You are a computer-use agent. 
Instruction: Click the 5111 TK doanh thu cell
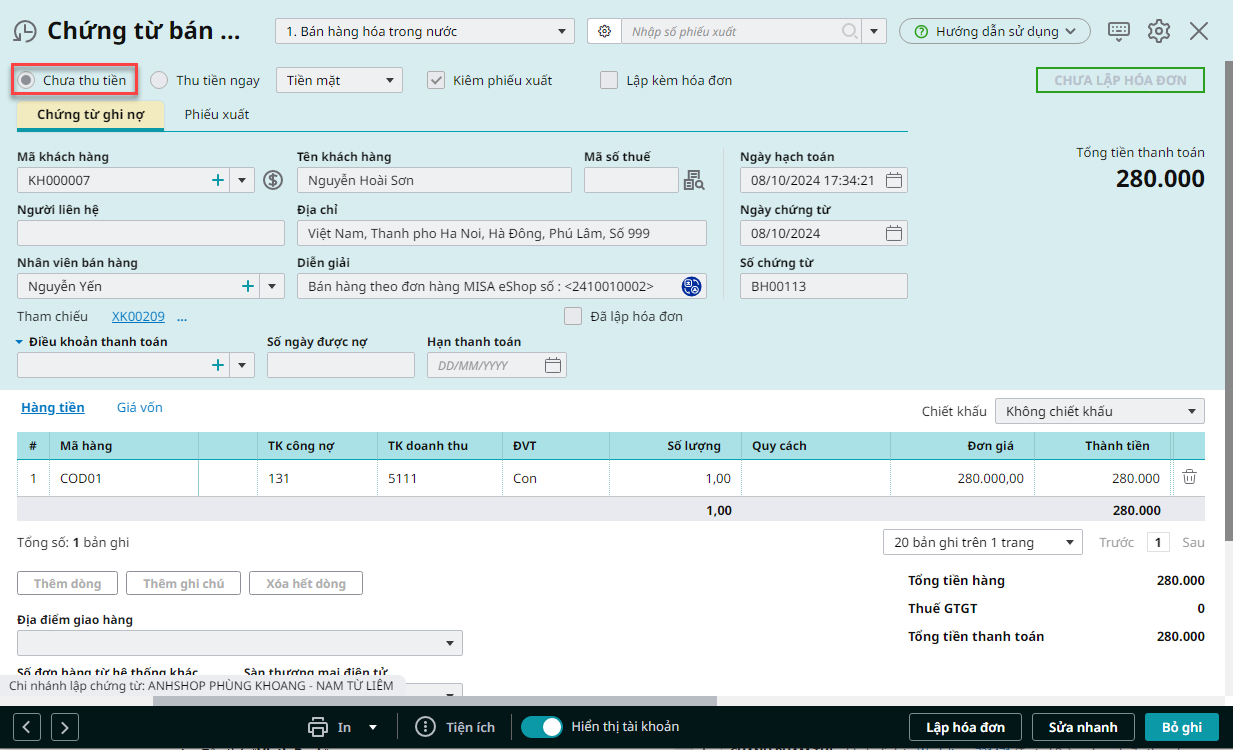[x=440, y=478]
